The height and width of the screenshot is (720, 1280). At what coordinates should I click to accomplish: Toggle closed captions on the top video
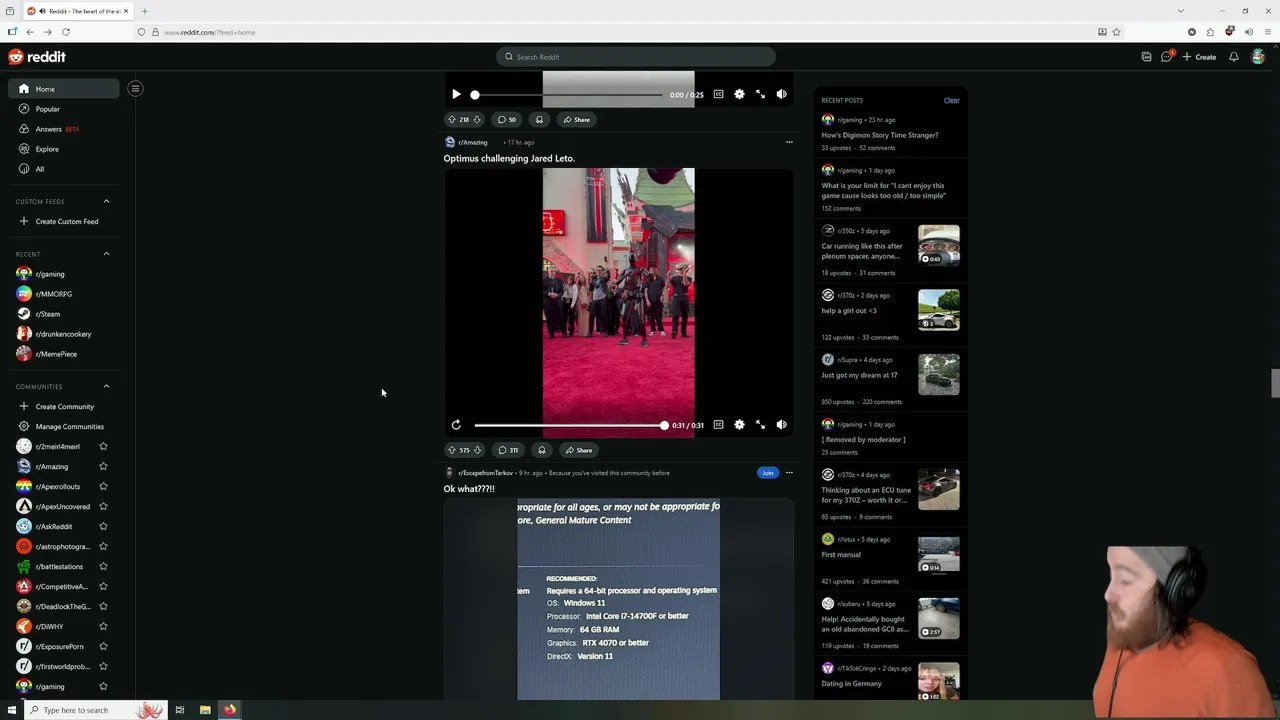click(718, 94)
